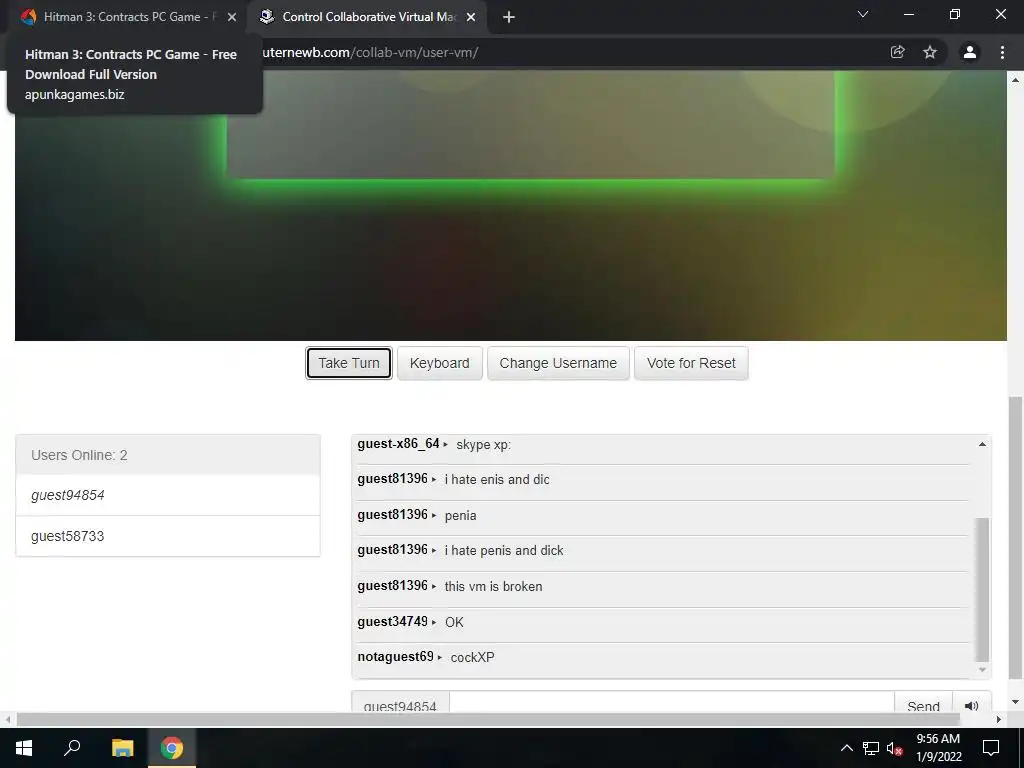1024x768 pixels.
Task: Click username guest-x86_64 in chat
Action: 398,444
